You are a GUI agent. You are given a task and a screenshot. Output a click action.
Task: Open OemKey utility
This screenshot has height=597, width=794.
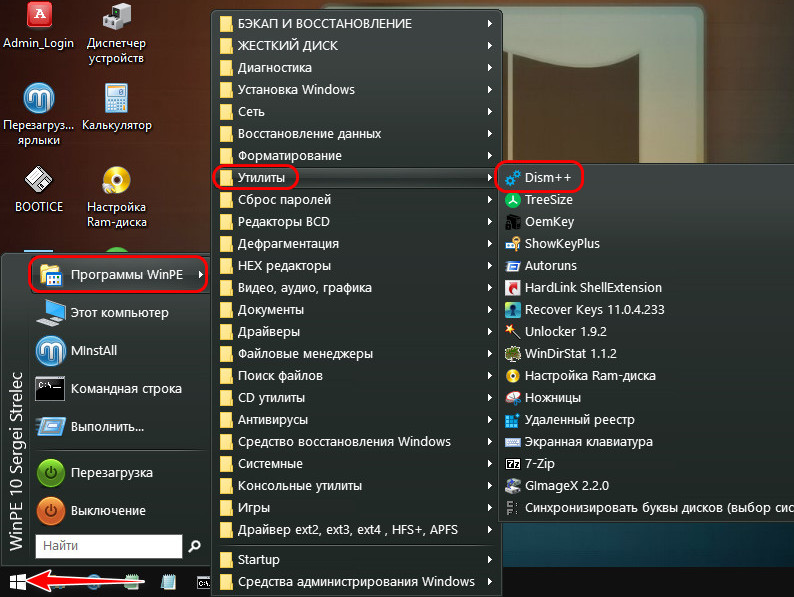point(647,222)
